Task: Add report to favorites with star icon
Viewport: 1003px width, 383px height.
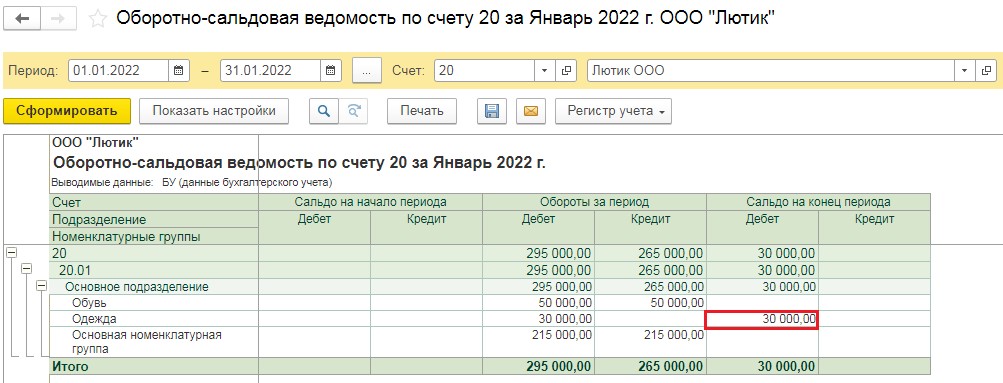Action: tap(97, 19)
